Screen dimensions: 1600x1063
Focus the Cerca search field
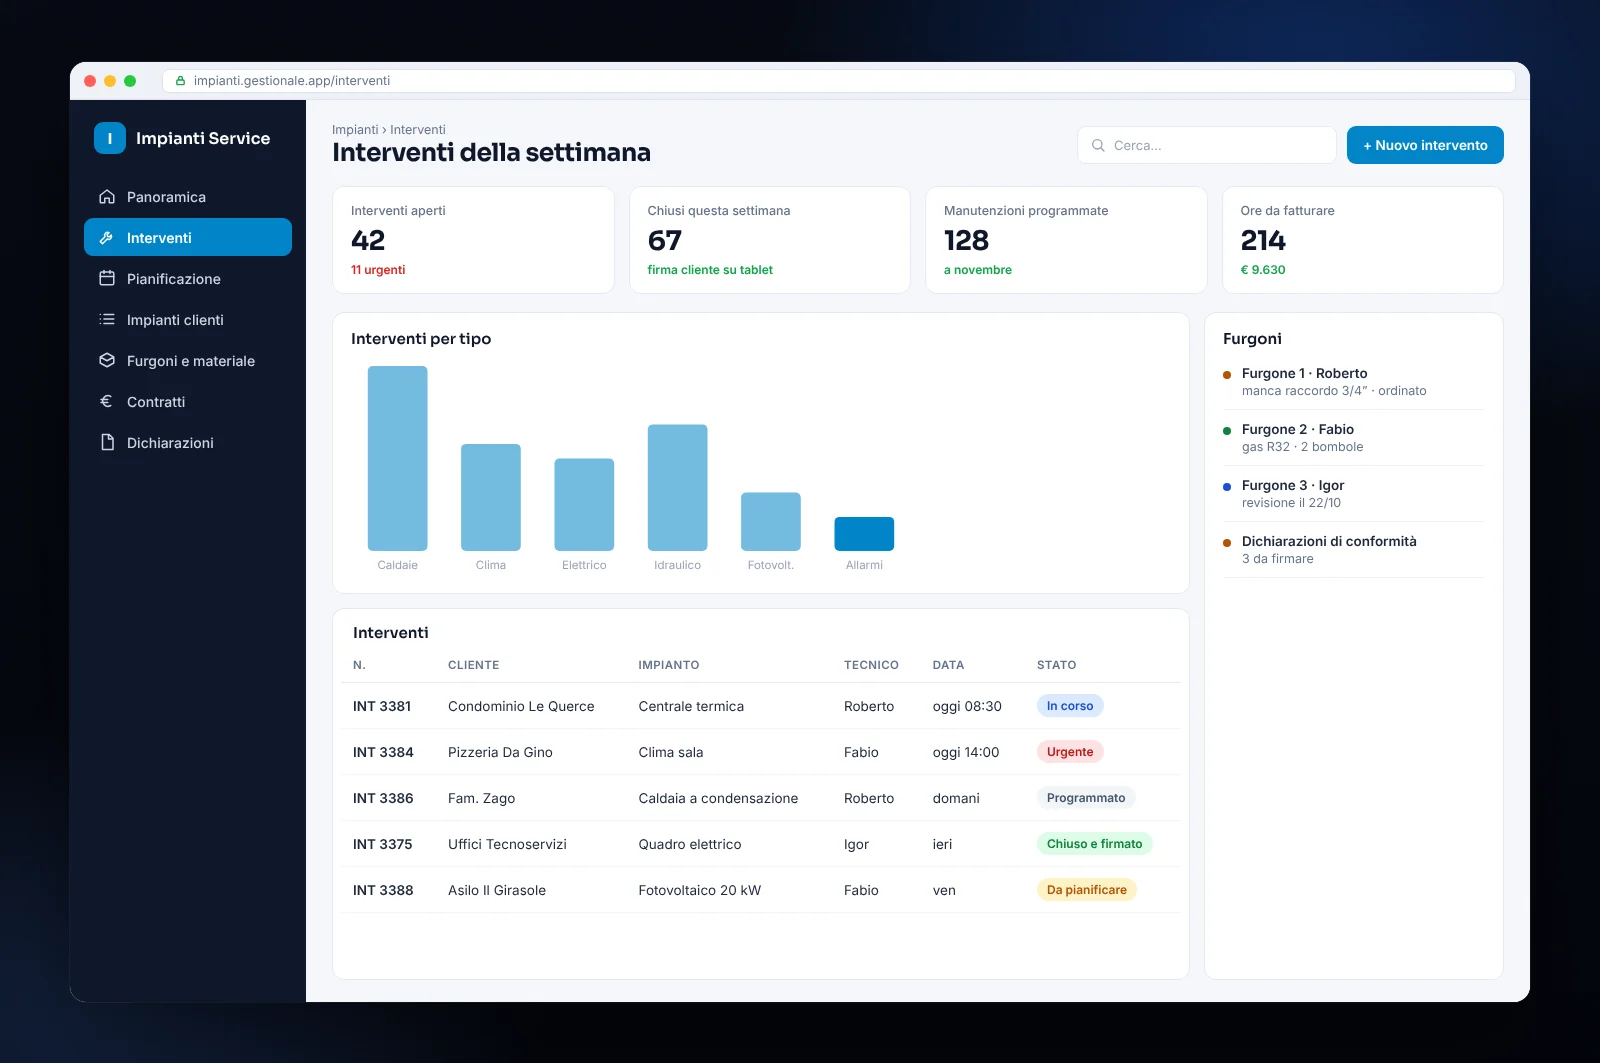(1207, 145)
